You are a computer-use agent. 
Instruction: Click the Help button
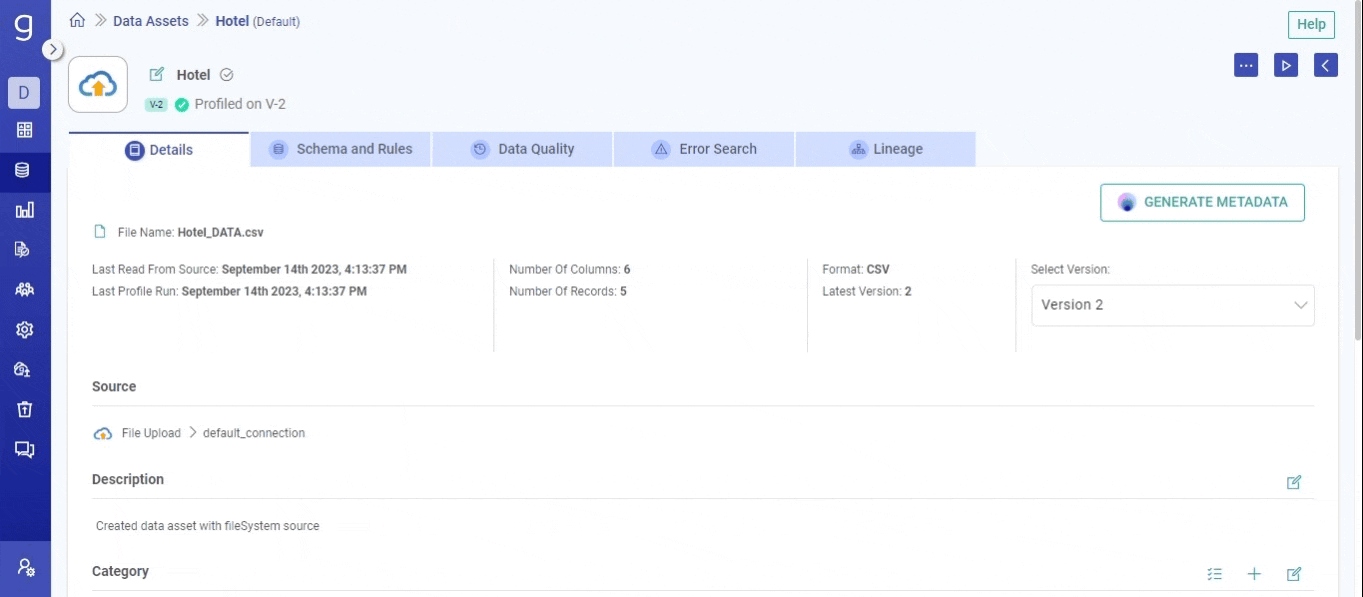[x=1310, y=24]
